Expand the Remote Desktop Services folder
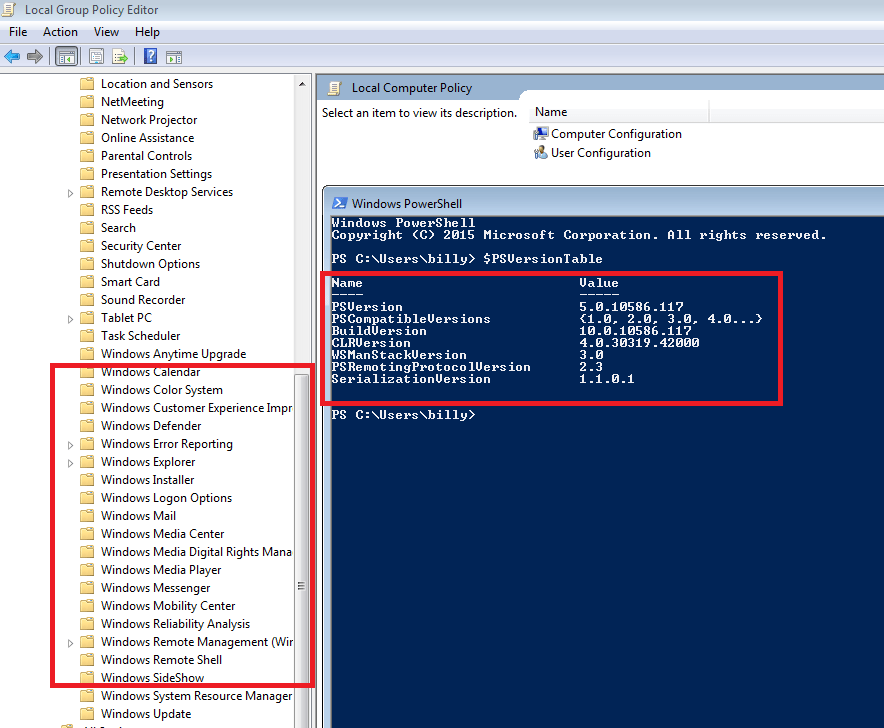The image size is (884, 728). pos(70,191)
